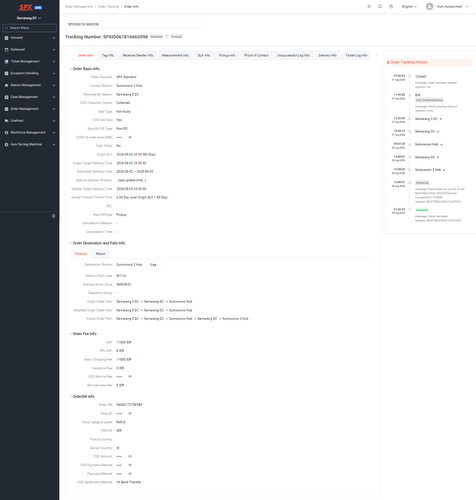Reveal hidden COD Payment Method value
Screen dimensions: 476x500
pos(130,465)
